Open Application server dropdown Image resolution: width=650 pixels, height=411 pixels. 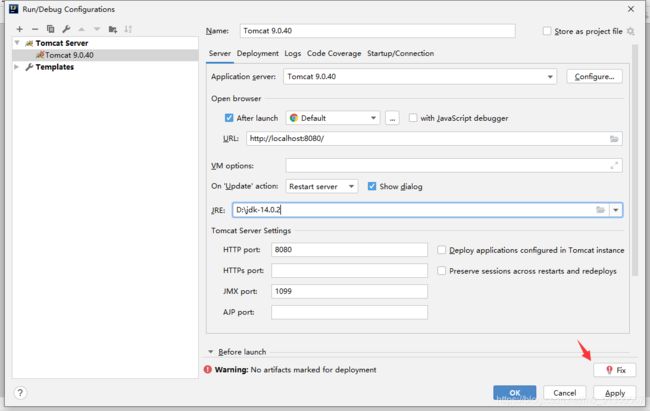(x=420, y=77)
